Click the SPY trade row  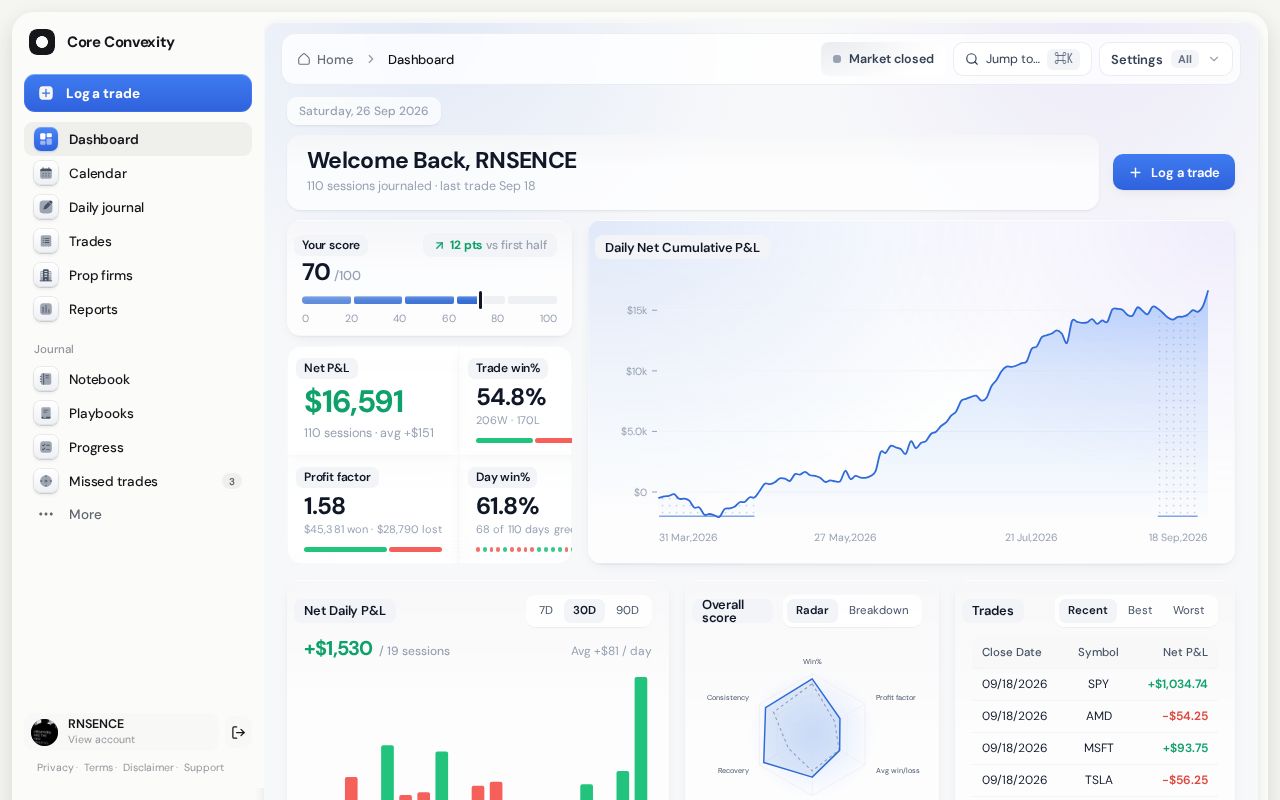click(x=1095, y=684)
